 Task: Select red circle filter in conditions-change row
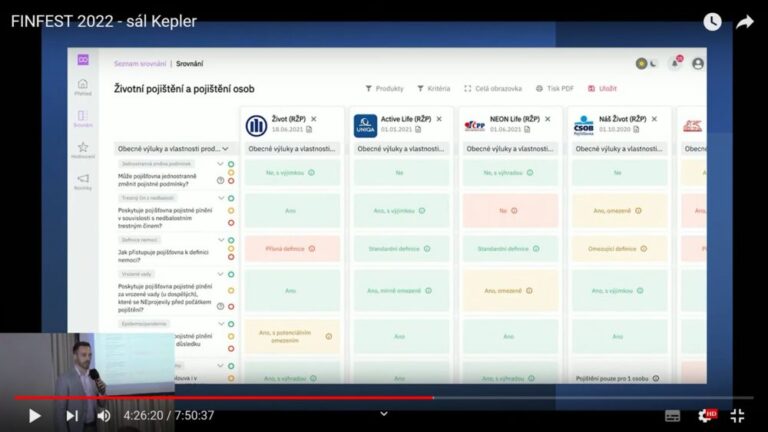231,181
